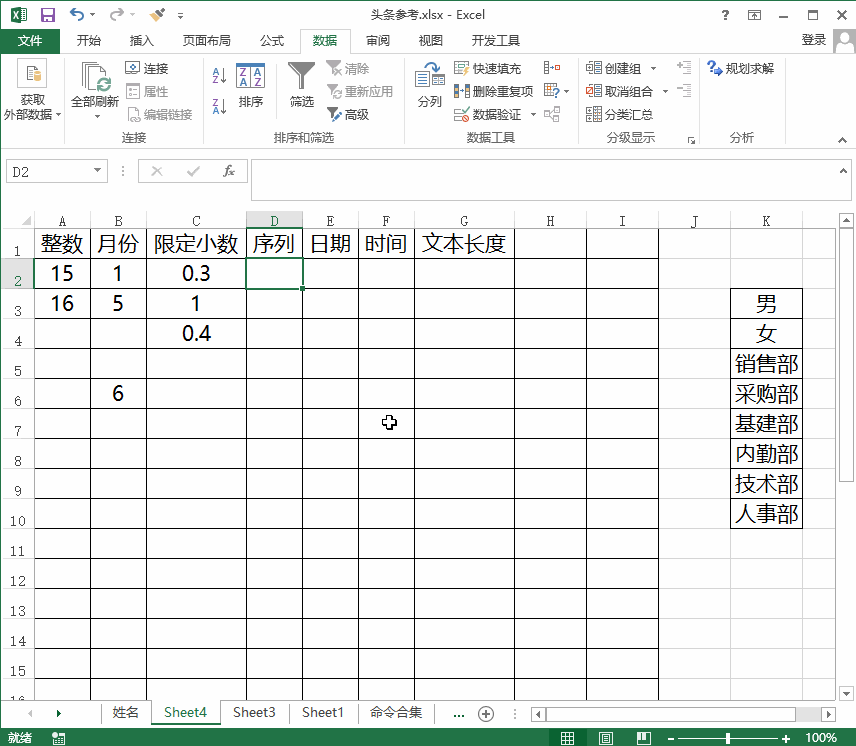Undo the last action

pyautogui.click(x=76, y=15)
